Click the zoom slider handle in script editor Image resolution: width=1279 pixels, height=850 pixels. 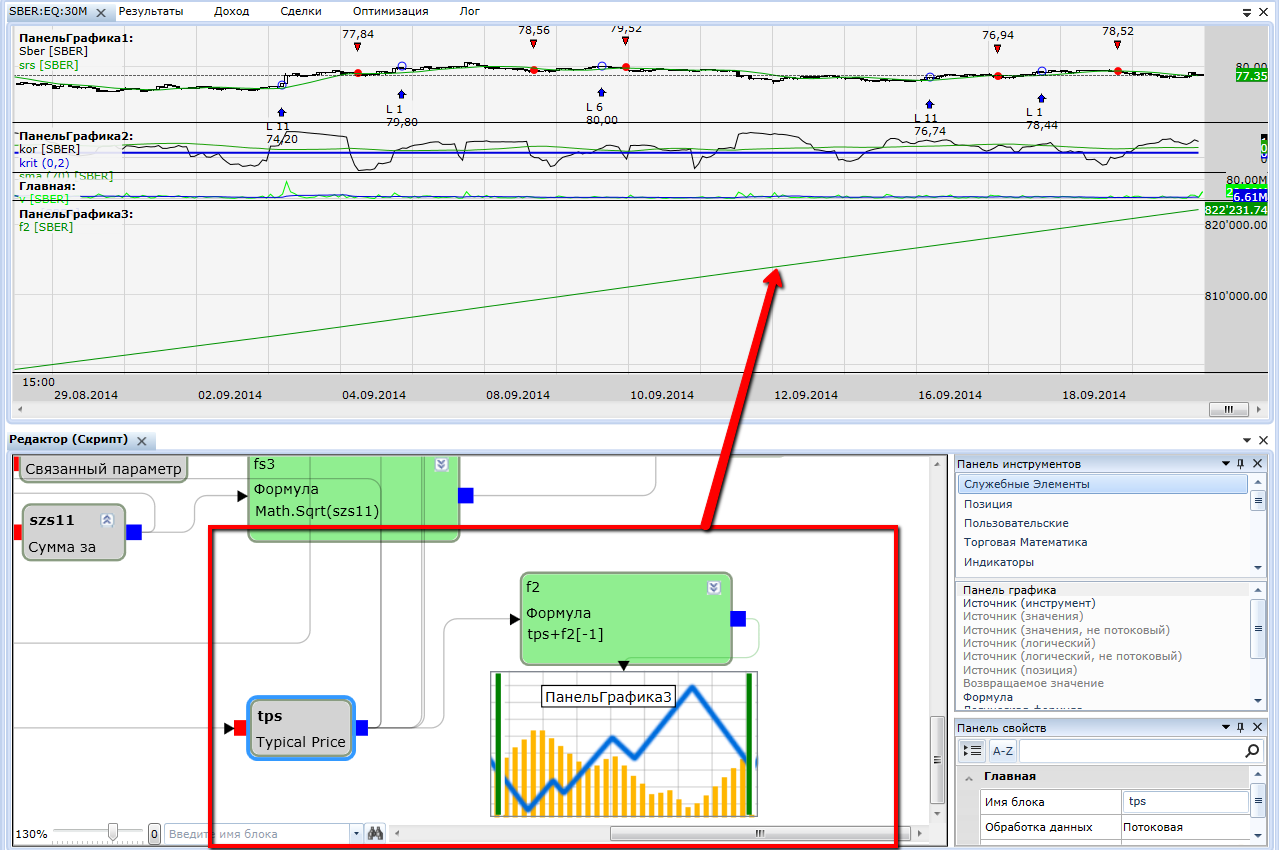(113, 832)
